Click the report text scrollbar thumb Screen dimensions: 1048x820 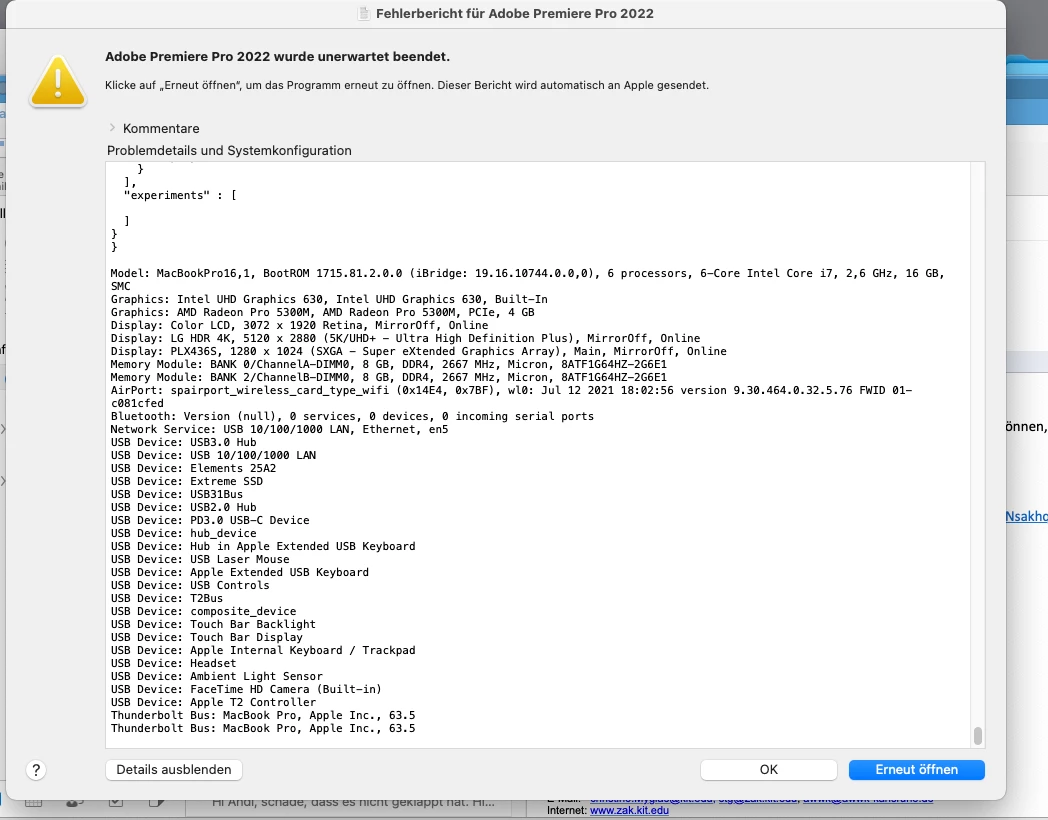point(978,735)
